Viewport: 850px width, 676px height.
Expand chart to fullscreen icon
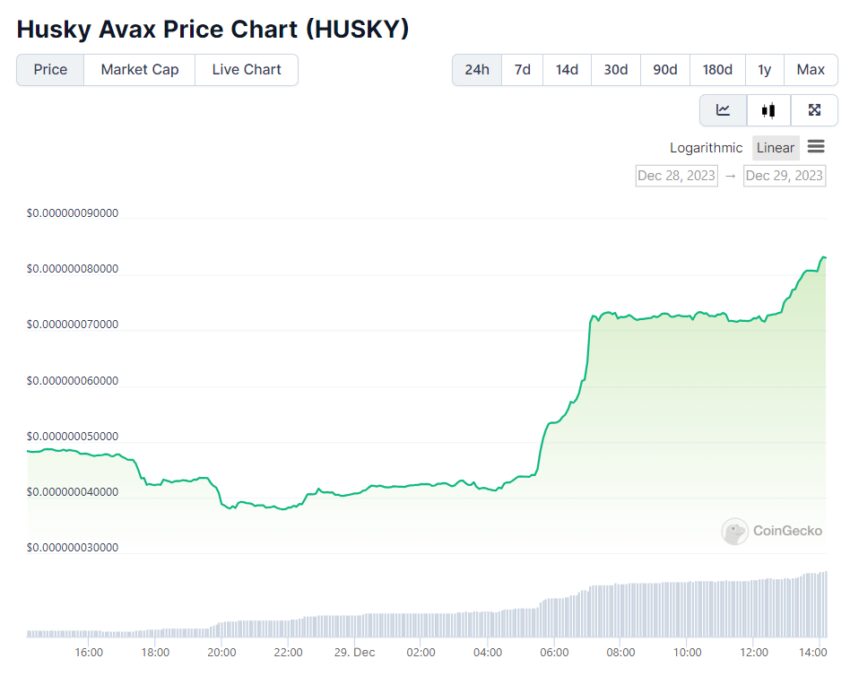pyautogui.click(x=814, y=110)
